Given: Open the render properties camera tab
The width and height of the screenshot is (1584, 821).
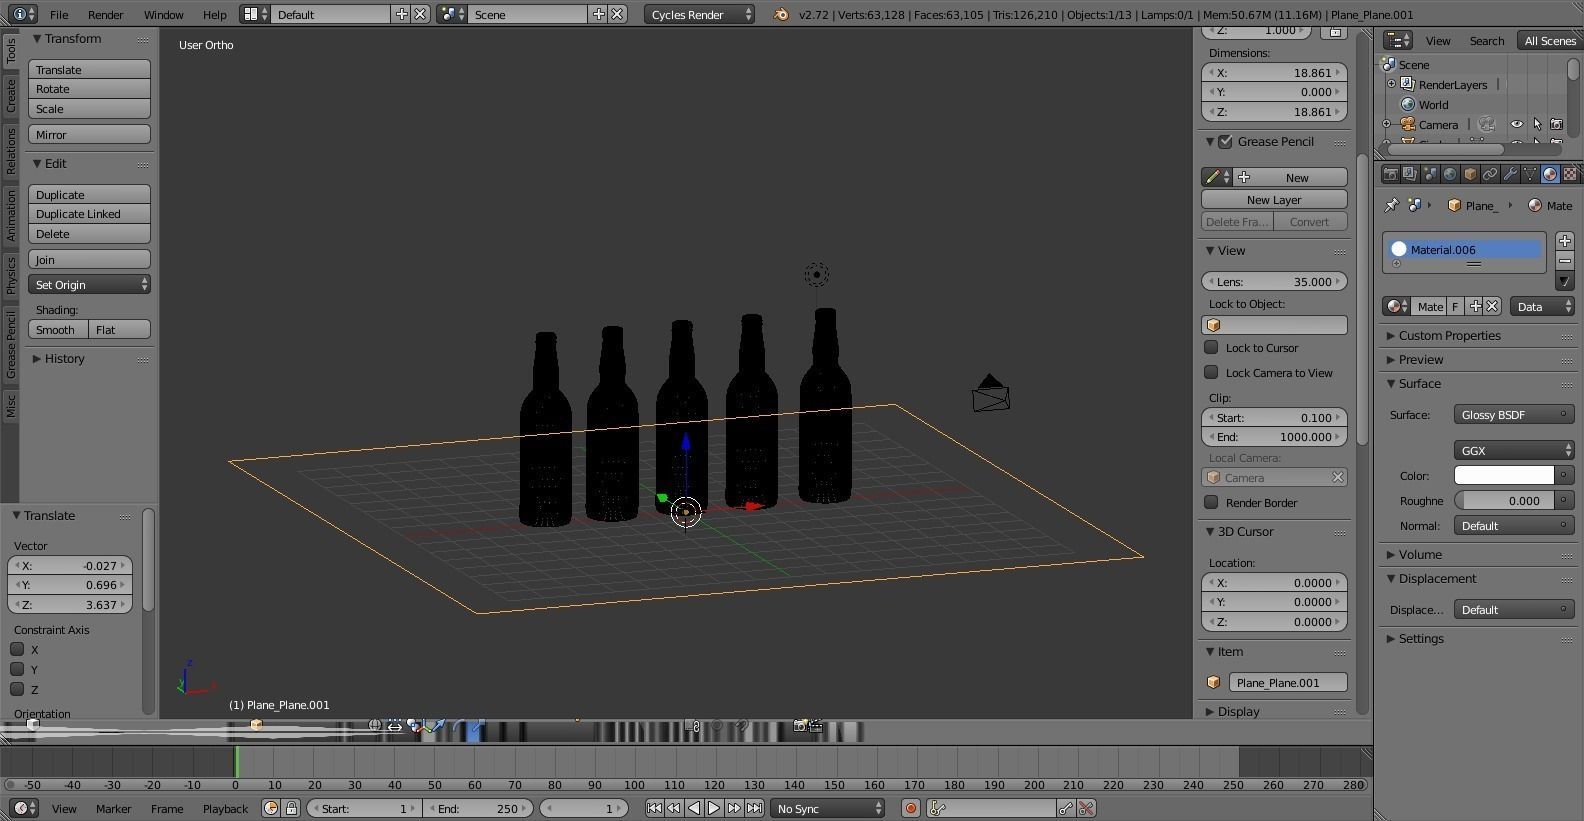Looking at the screenshot, I should click(x=1390, y=174).
